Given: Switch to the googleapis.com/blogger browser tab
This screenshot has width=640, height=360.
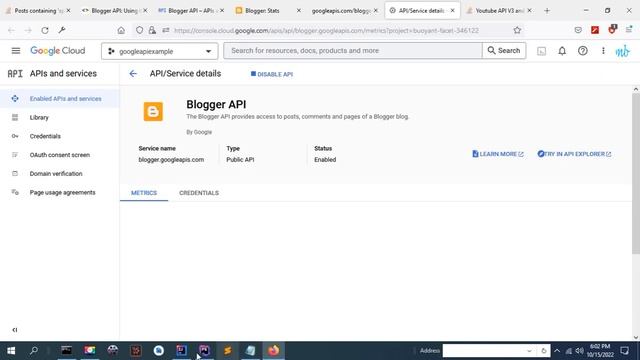Looking at the screenshot, I should pos(341,11).
